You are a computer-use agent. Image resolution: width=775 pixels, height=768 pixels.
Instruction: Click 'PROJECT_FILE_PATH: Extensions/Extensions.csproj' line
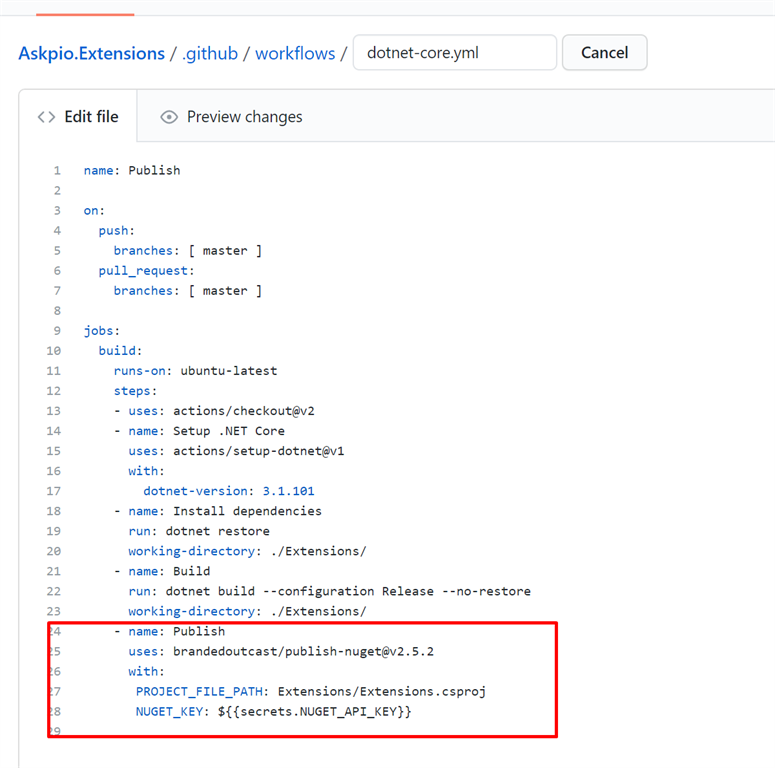pyautogui.click(x=311, y=691)
